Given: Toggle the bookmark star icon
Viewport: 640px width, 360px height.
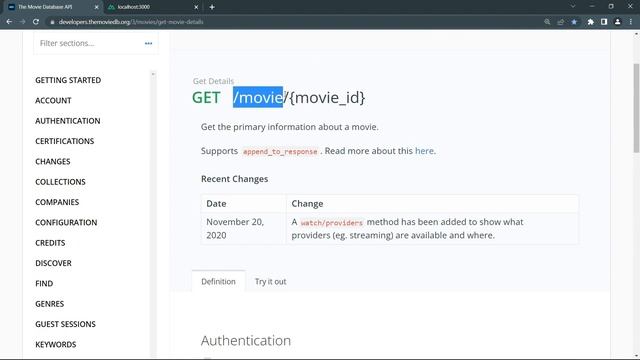Looking at the screenshot, I should 574,22.
